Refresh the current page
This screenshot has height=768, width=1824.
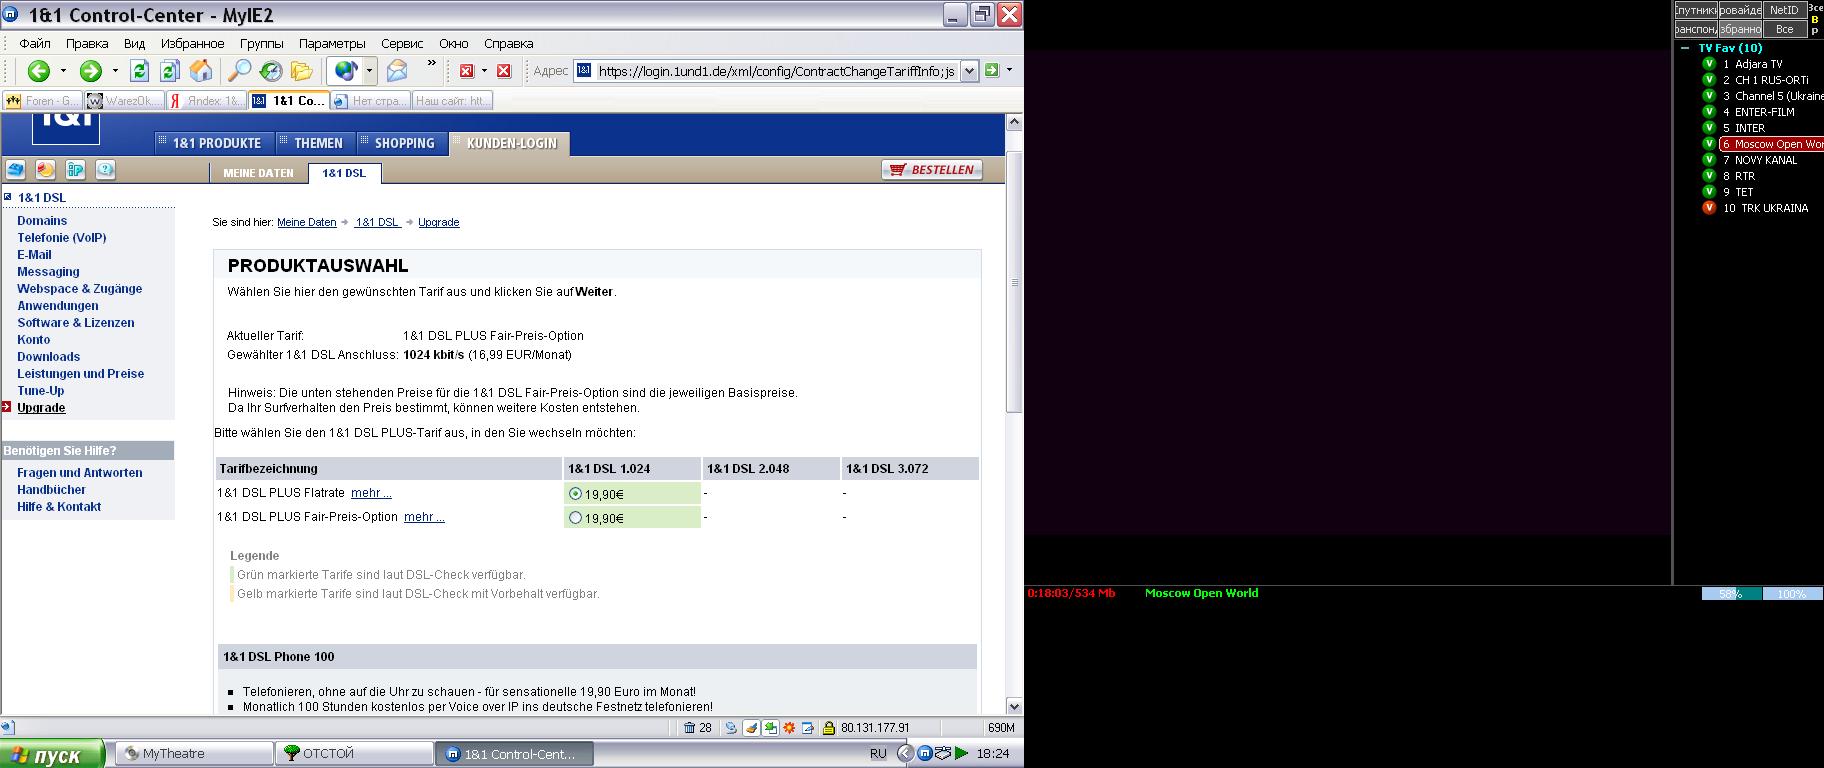pyautogui.click(x=140, y=71)
